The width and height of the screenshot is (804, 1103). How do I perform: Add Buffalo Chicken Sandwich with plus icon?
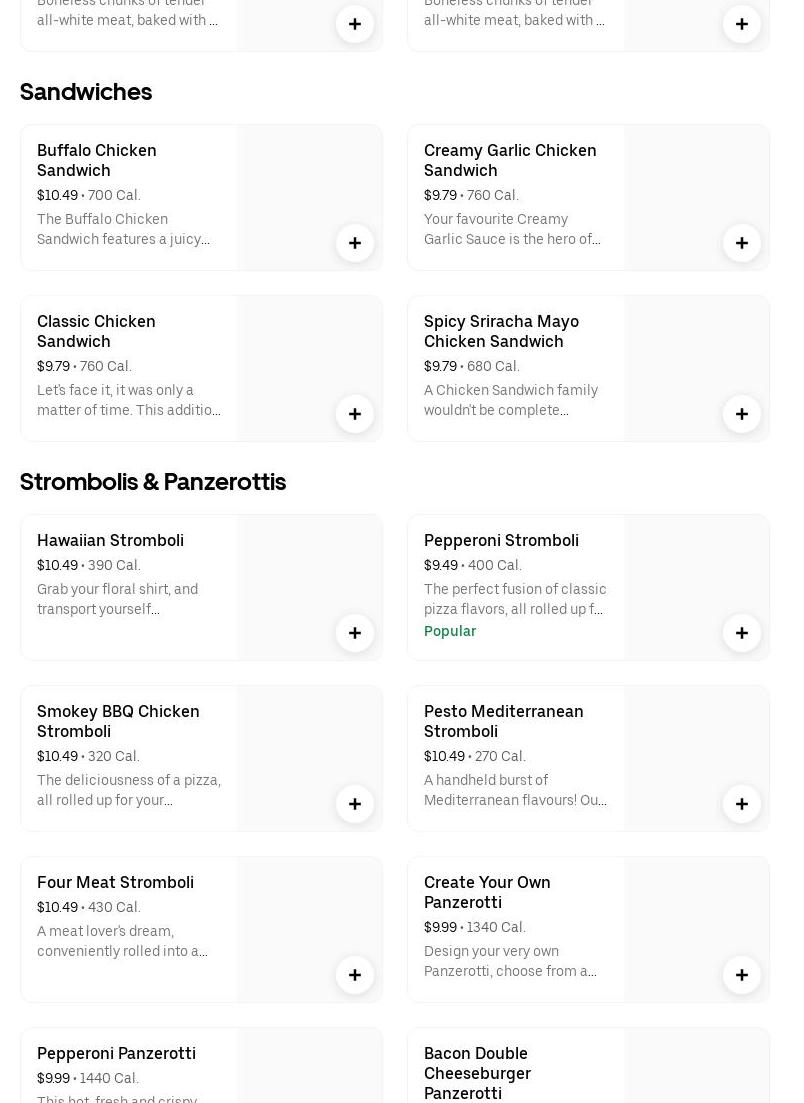pyautogui.click(x=355, y=243)
